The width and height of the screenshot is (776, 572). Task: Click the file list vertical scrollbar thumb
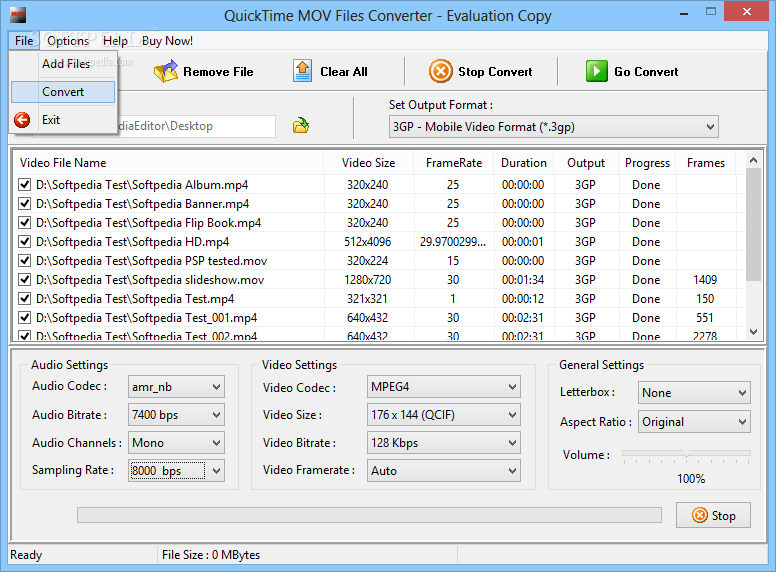(753, 226)
